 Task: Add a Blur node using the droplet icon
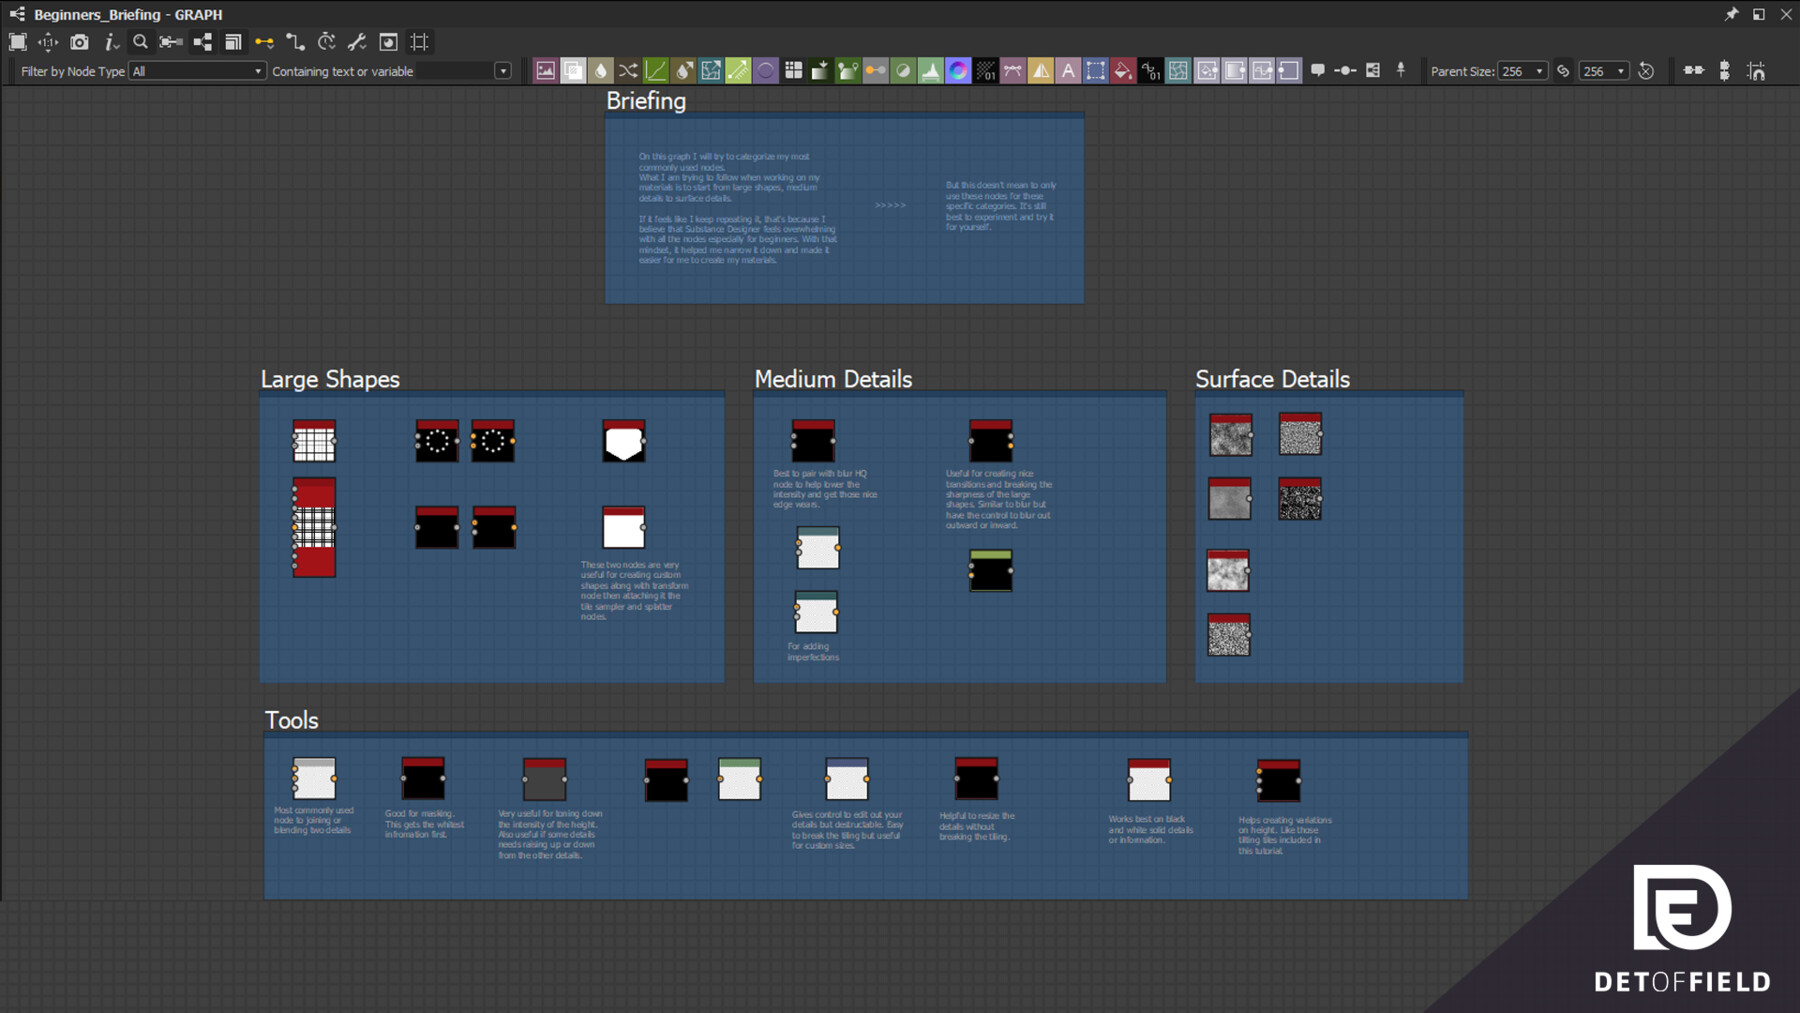coord(600,70)
